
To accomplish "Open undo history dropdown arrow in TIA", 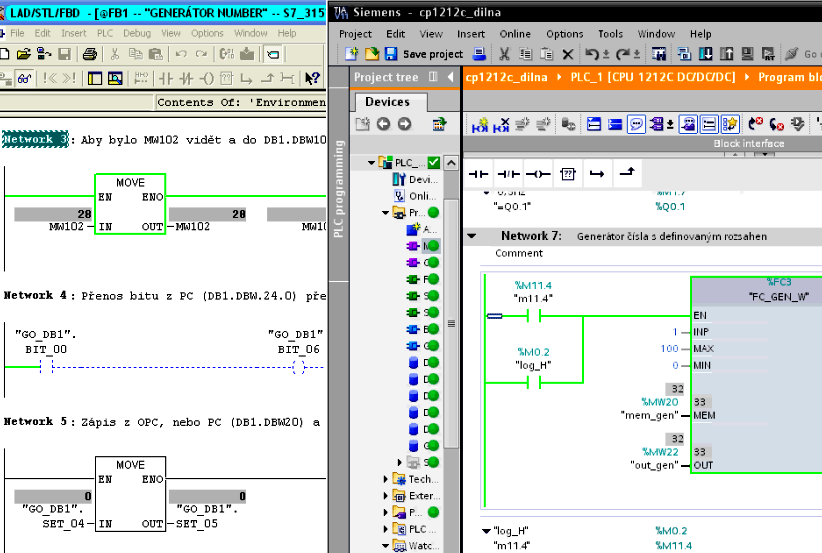I will pyautogui.click(x=606, y=54).
